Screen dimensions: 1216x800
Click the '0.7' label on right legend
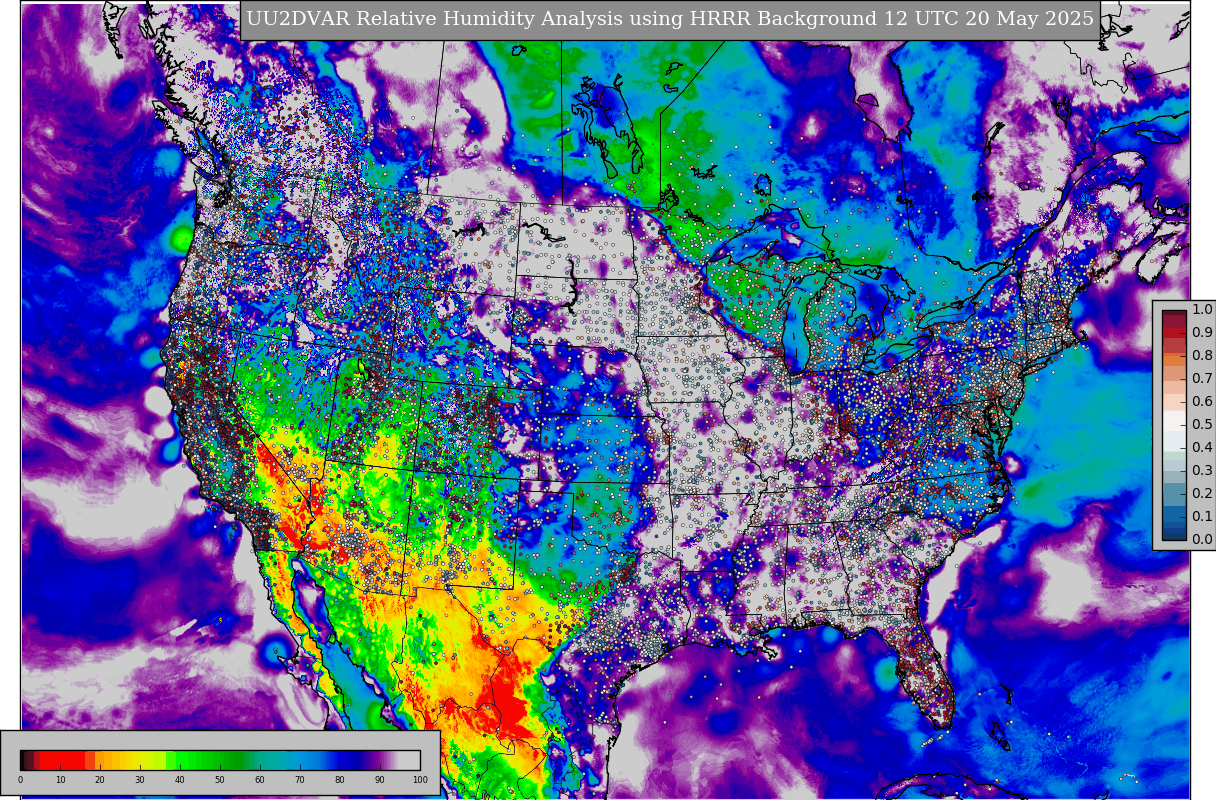[x=1201, y=378]
